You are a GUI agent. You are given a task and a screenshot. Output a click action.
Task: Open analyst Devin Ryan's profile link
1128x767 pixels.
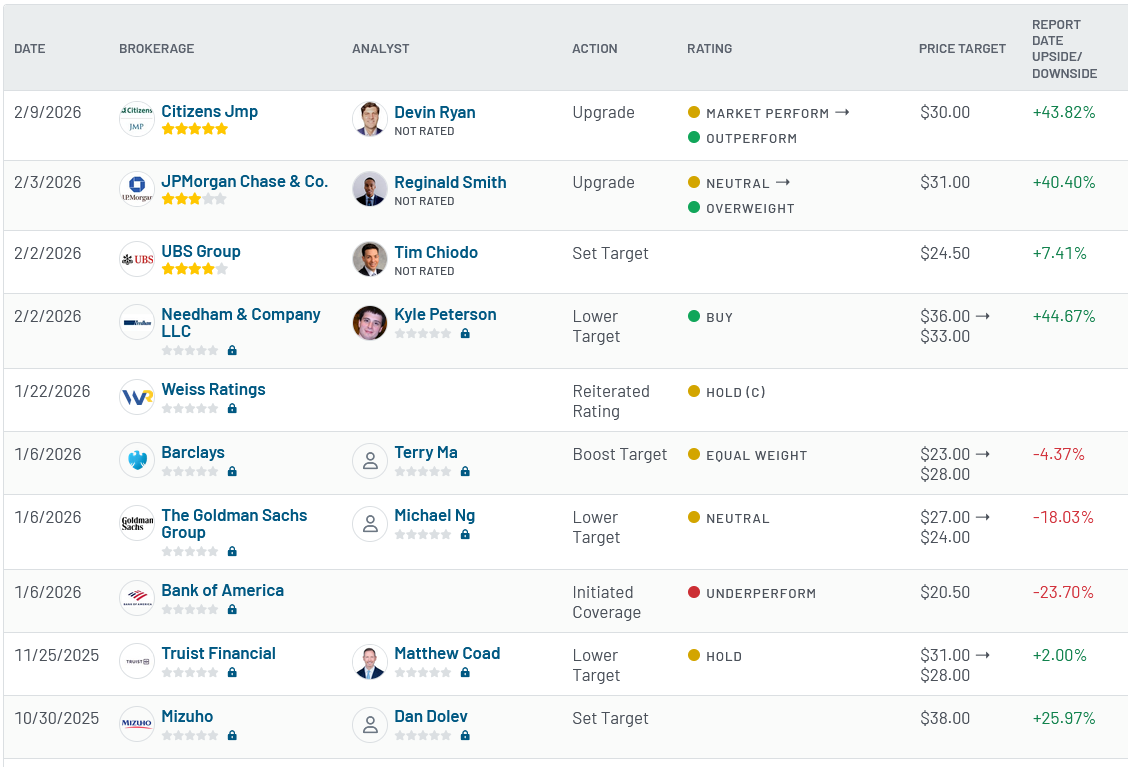pos(435,112)
